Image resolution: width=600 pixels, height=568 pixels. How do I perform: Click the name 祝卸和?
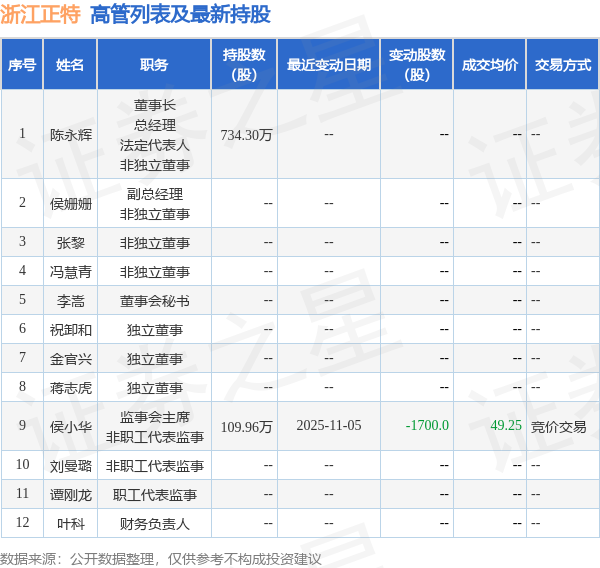(71, 330)
